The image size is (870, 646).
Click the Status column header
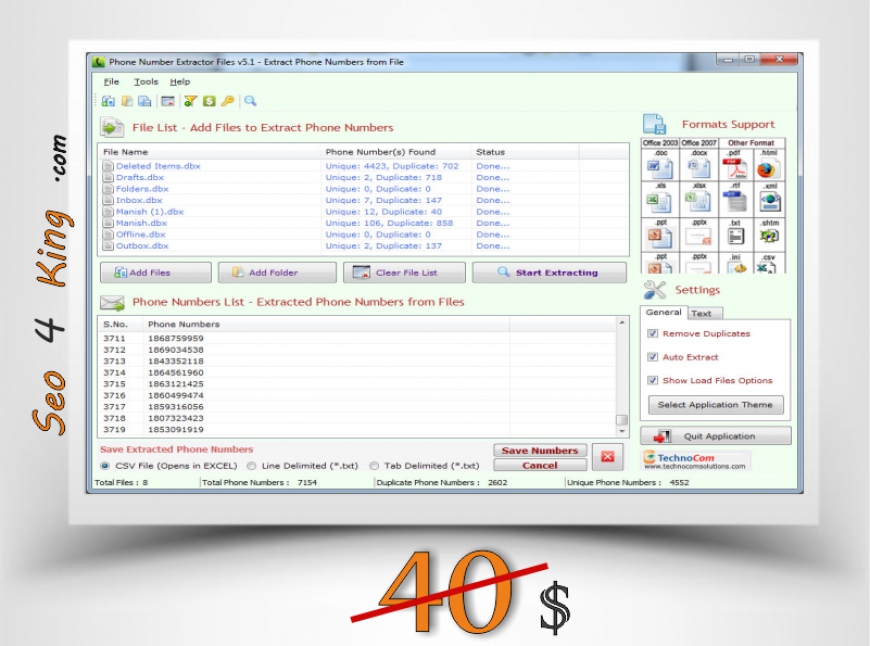coord(525,152)
